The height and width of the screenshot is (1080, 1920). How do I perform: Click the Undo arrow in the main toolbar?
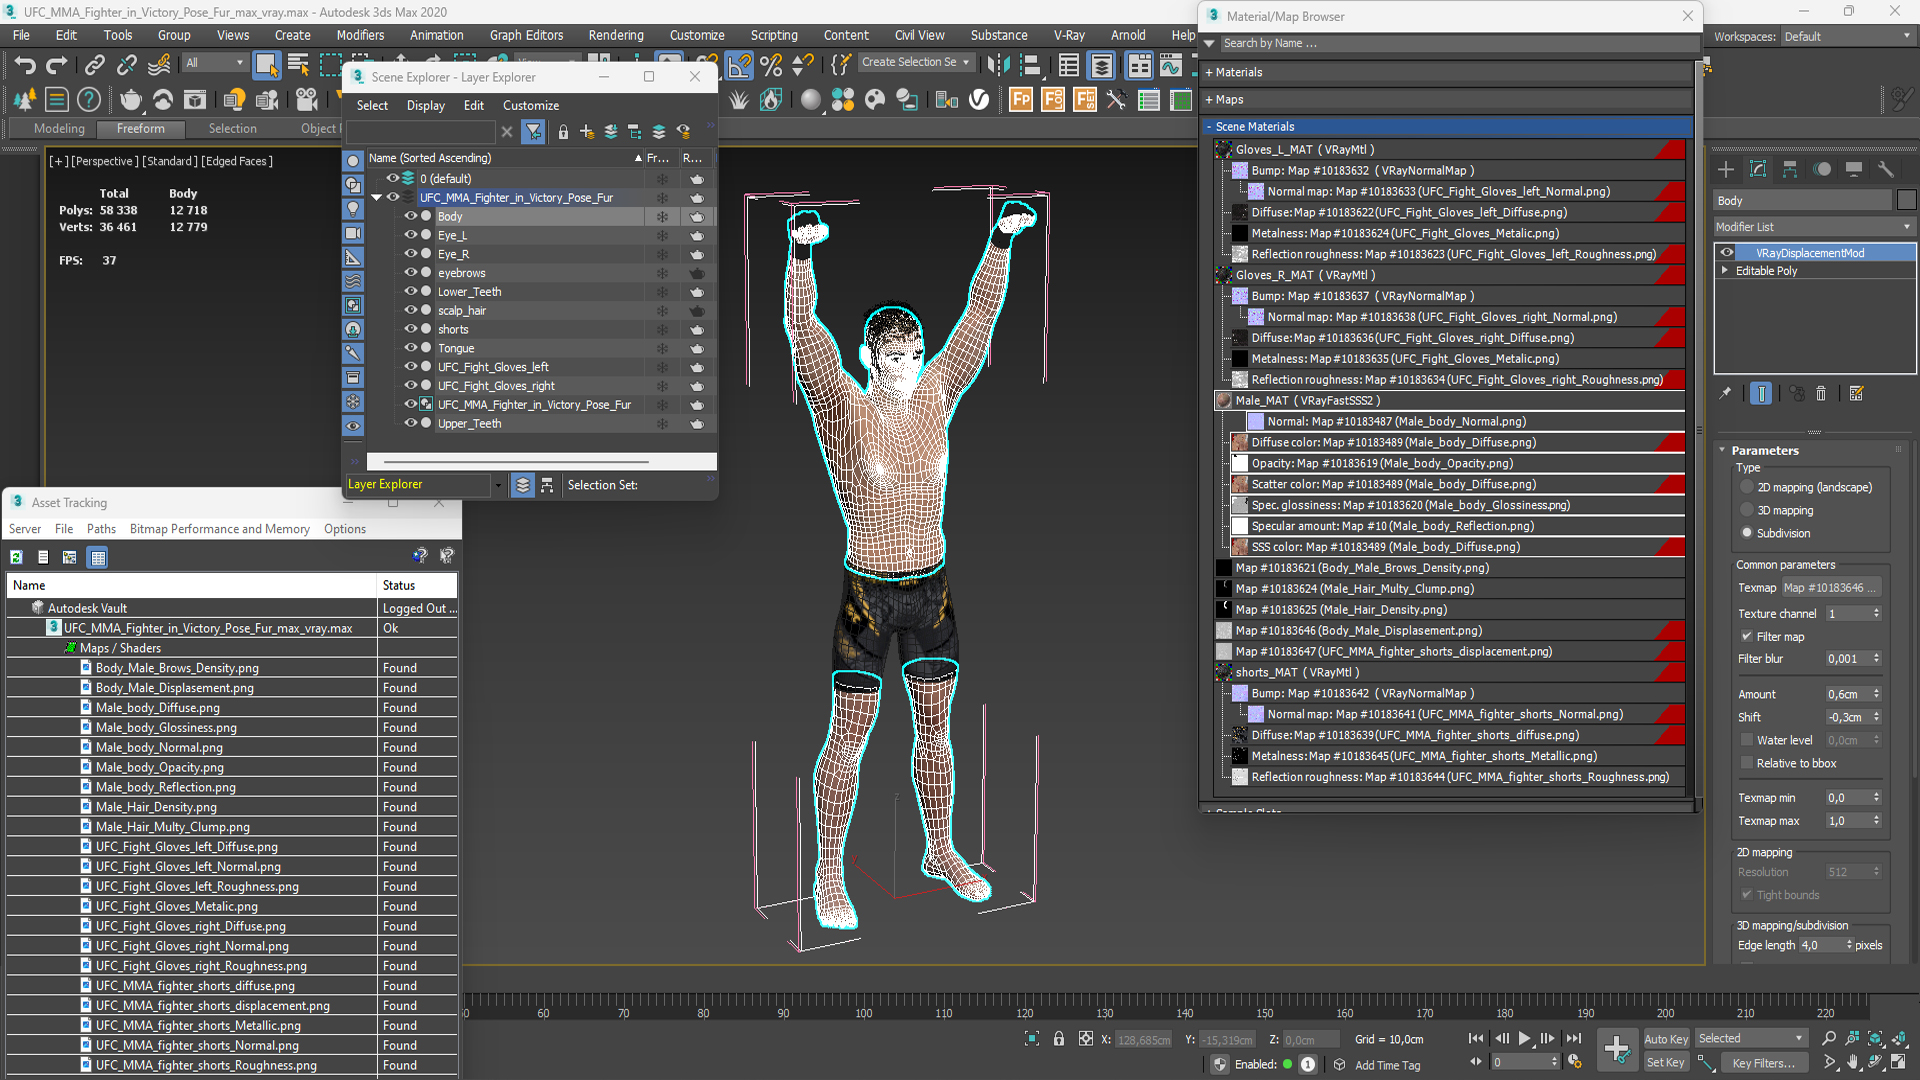[x=25, y=65]
